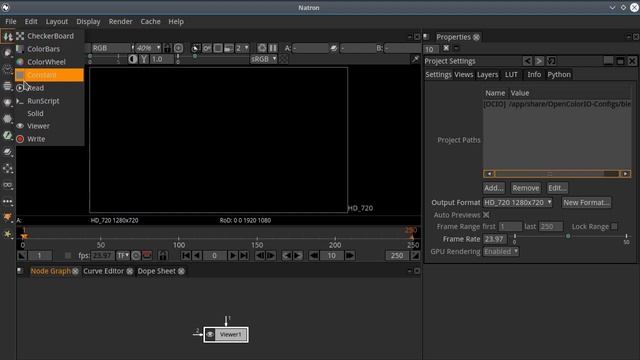This screenshot has width=640, height=360.
Task: Refresh the viewer render
Action: click(262, 48)
